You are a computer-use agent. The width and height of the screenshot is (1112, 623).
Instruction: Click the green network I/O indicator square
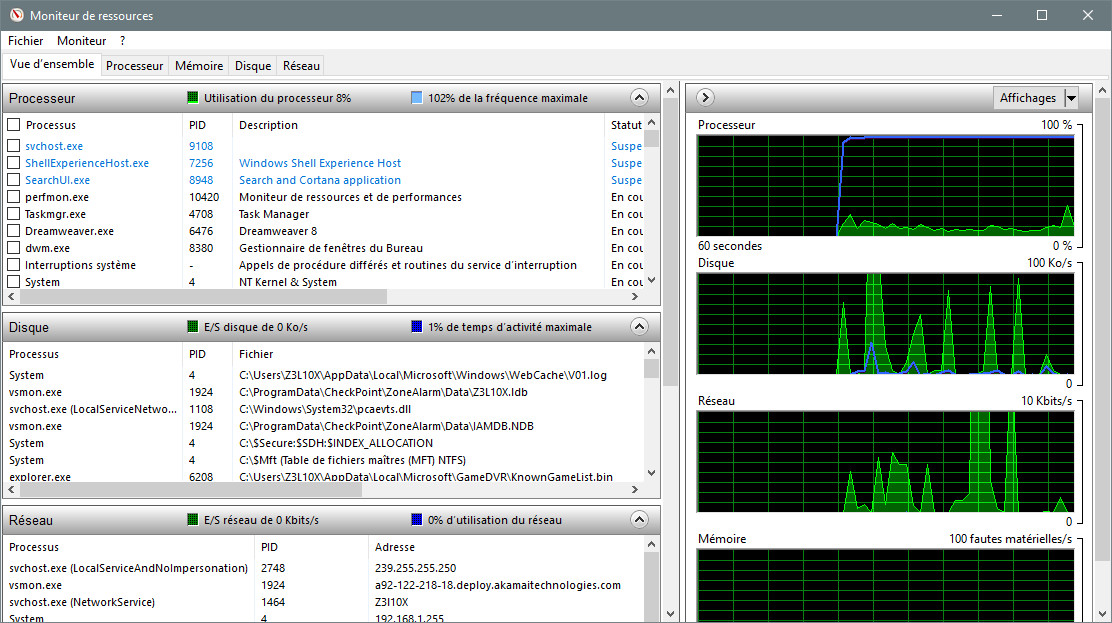(x=192, y=519)
